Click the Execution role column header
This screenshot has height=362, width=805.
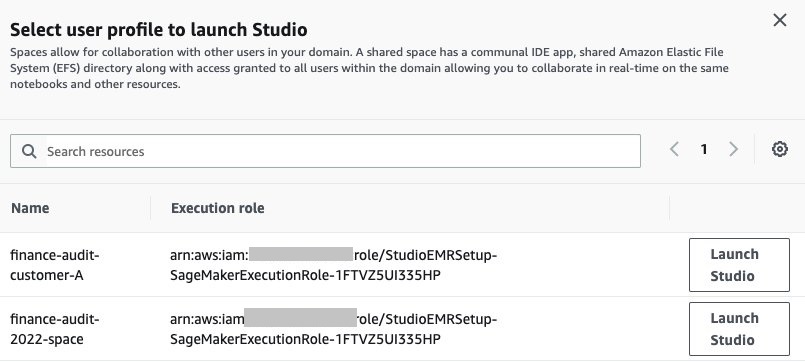click(218, 208)
